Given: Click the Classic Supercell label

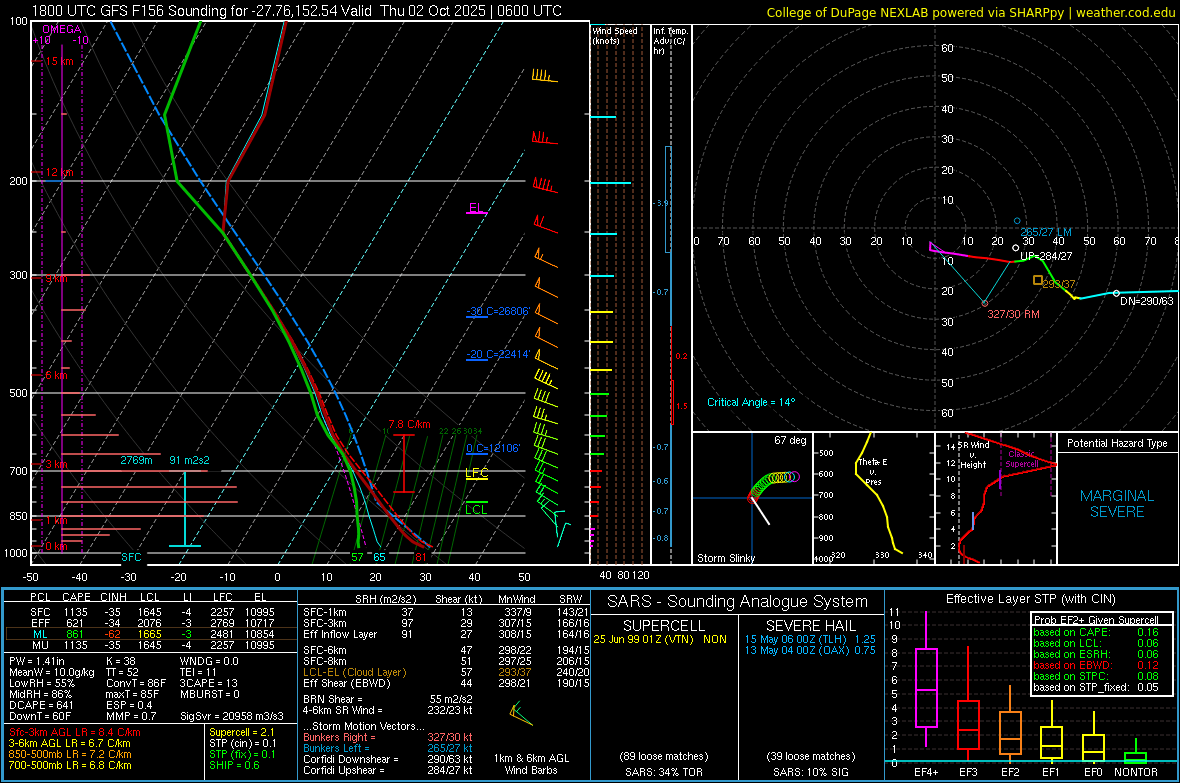Looking at the screenshot, I should (1022, 459).
